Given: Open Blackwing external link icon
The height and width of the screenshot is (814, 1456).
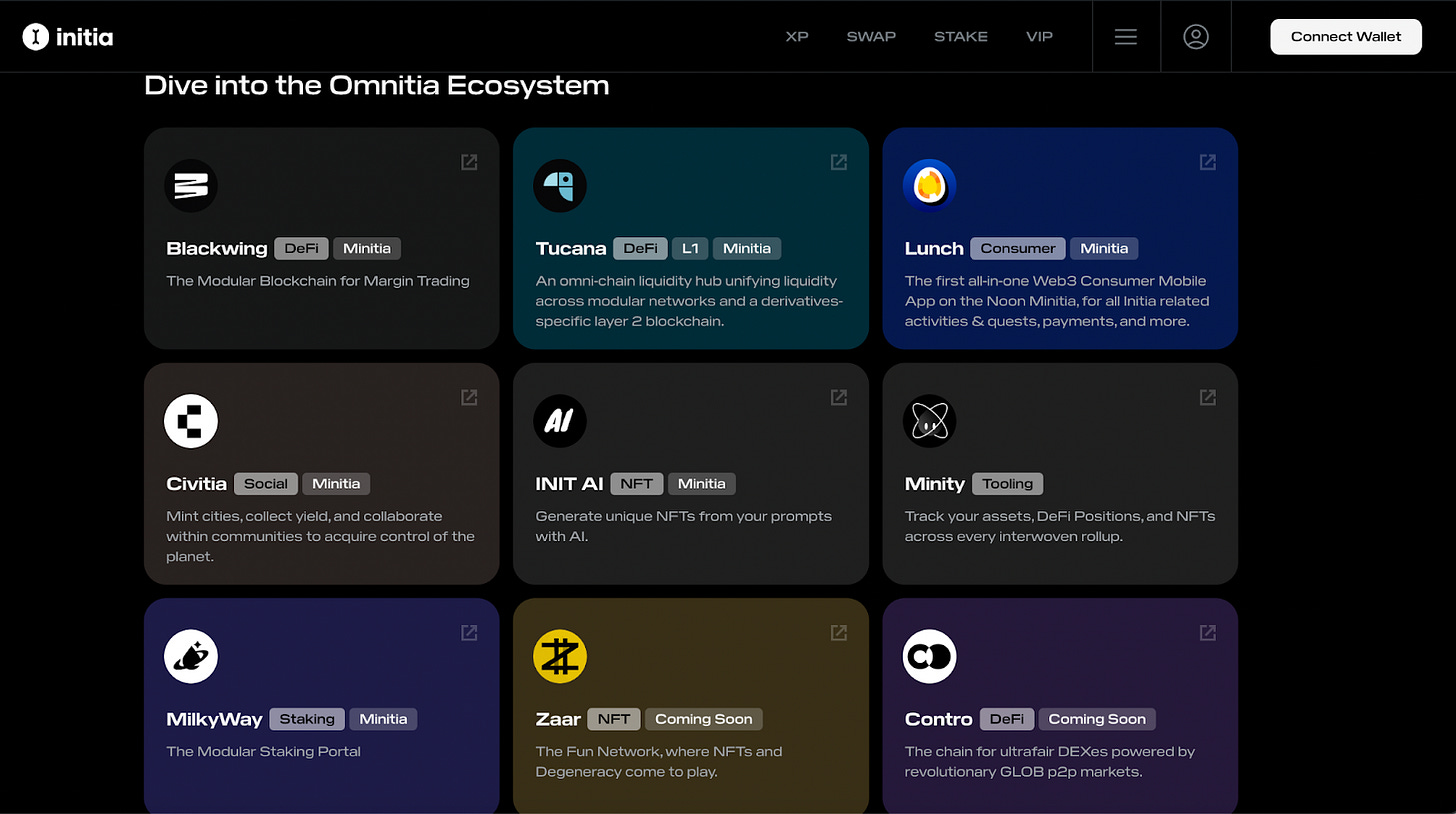Looking at the screenshot, I should [x=469, y=162].
